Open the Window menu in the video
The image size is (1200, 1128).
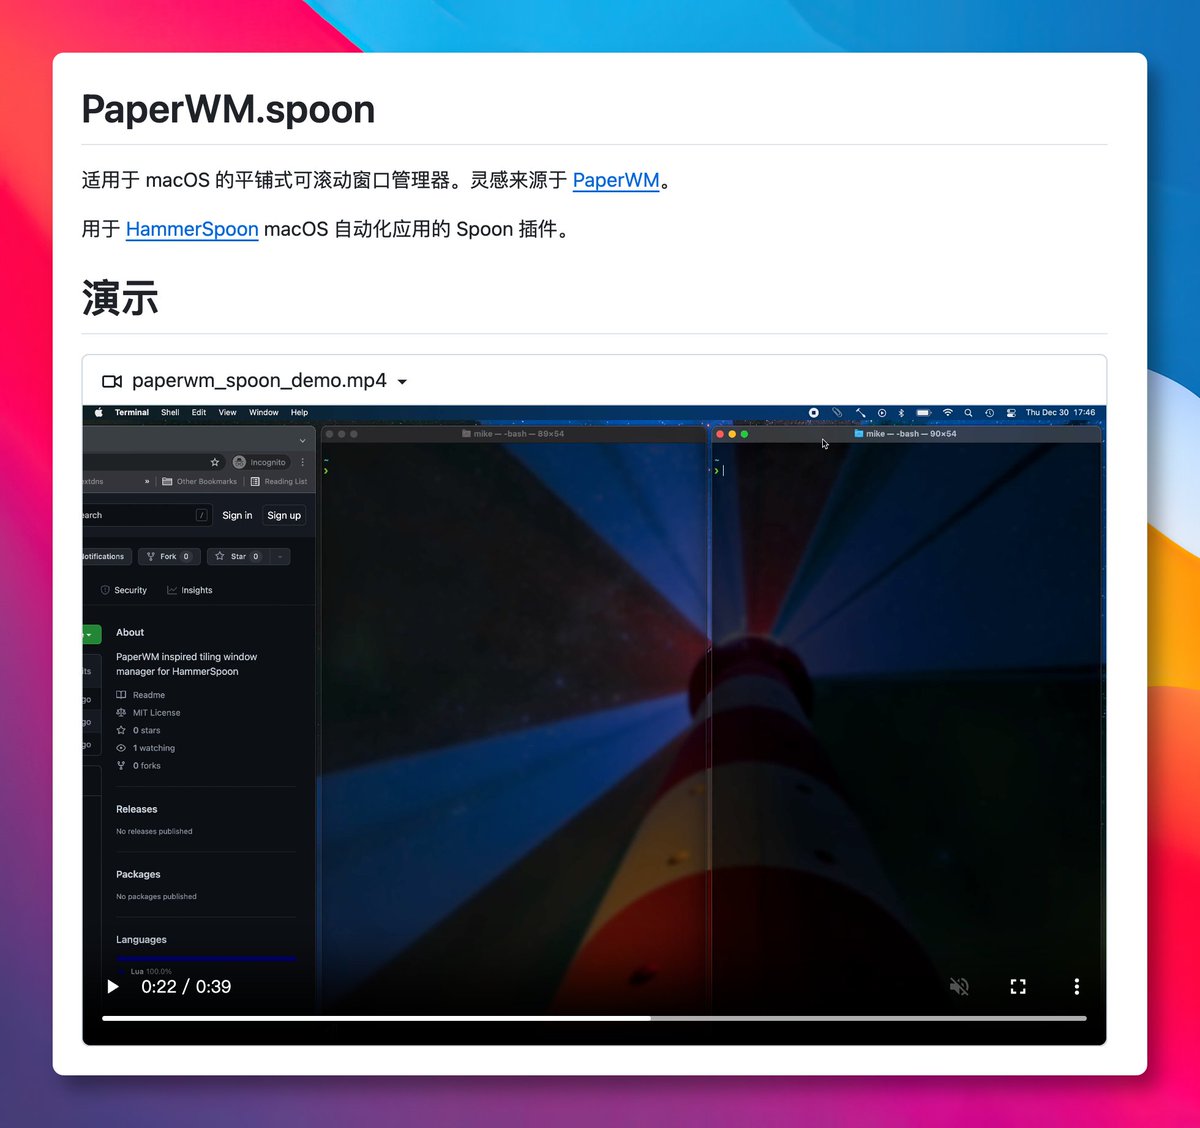pos(264,412)
